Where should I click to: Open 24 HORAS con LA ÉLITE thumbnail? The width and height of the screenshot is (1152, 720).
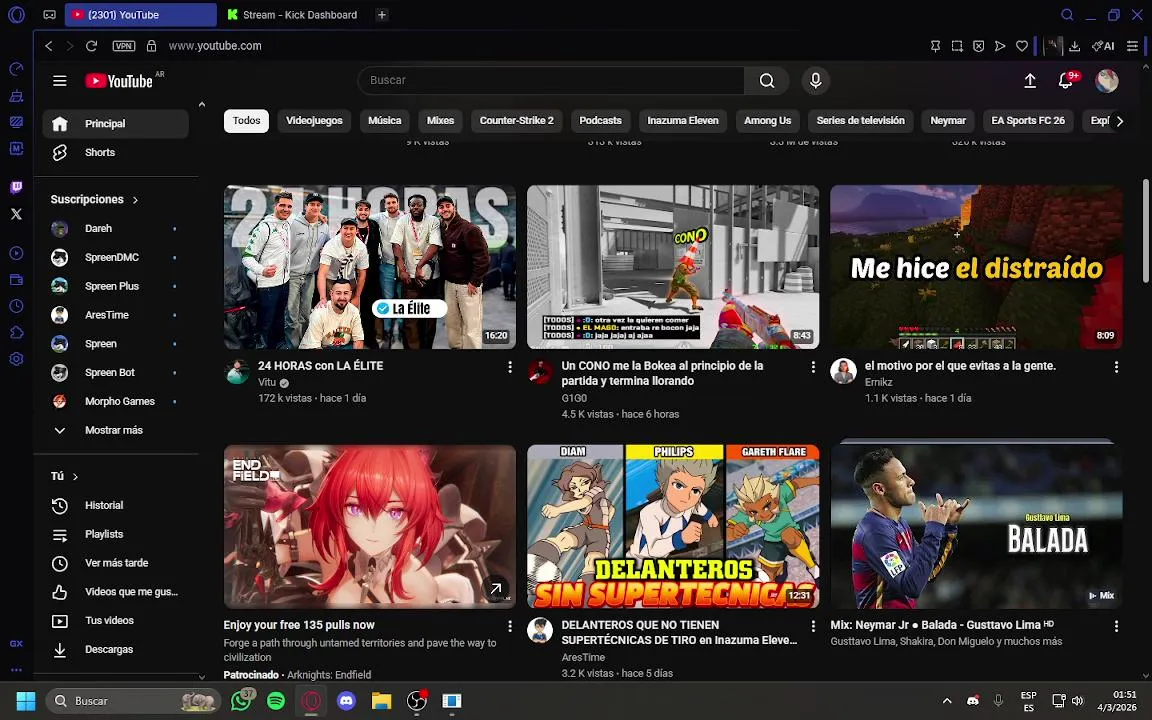[x=370, y=267]
